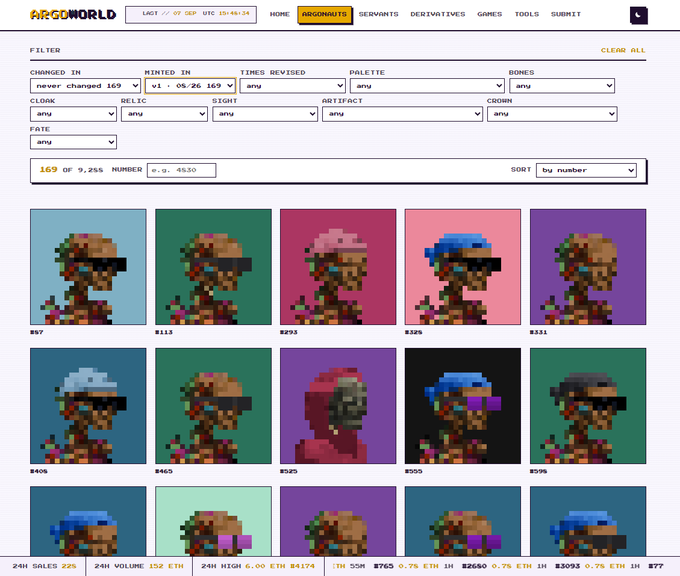Open the Palette dropdown
Viewport: 680px width, 576px height.
(x=427, y=86)
